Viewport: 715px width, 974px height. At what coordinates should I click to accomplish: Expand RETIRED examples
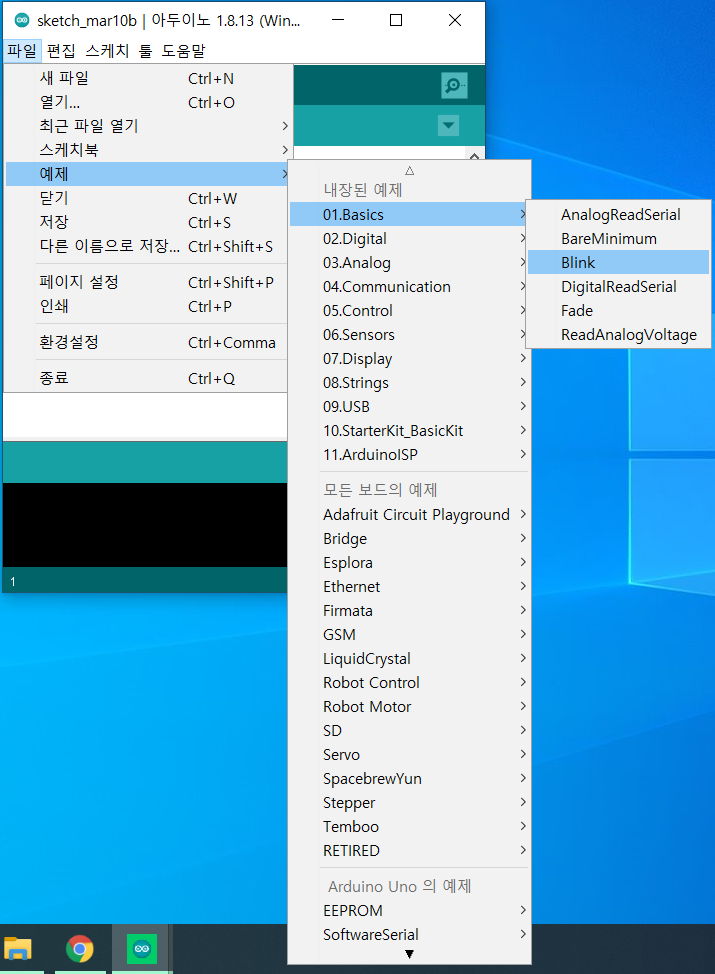pyautogui.click(x=409, y=850)
